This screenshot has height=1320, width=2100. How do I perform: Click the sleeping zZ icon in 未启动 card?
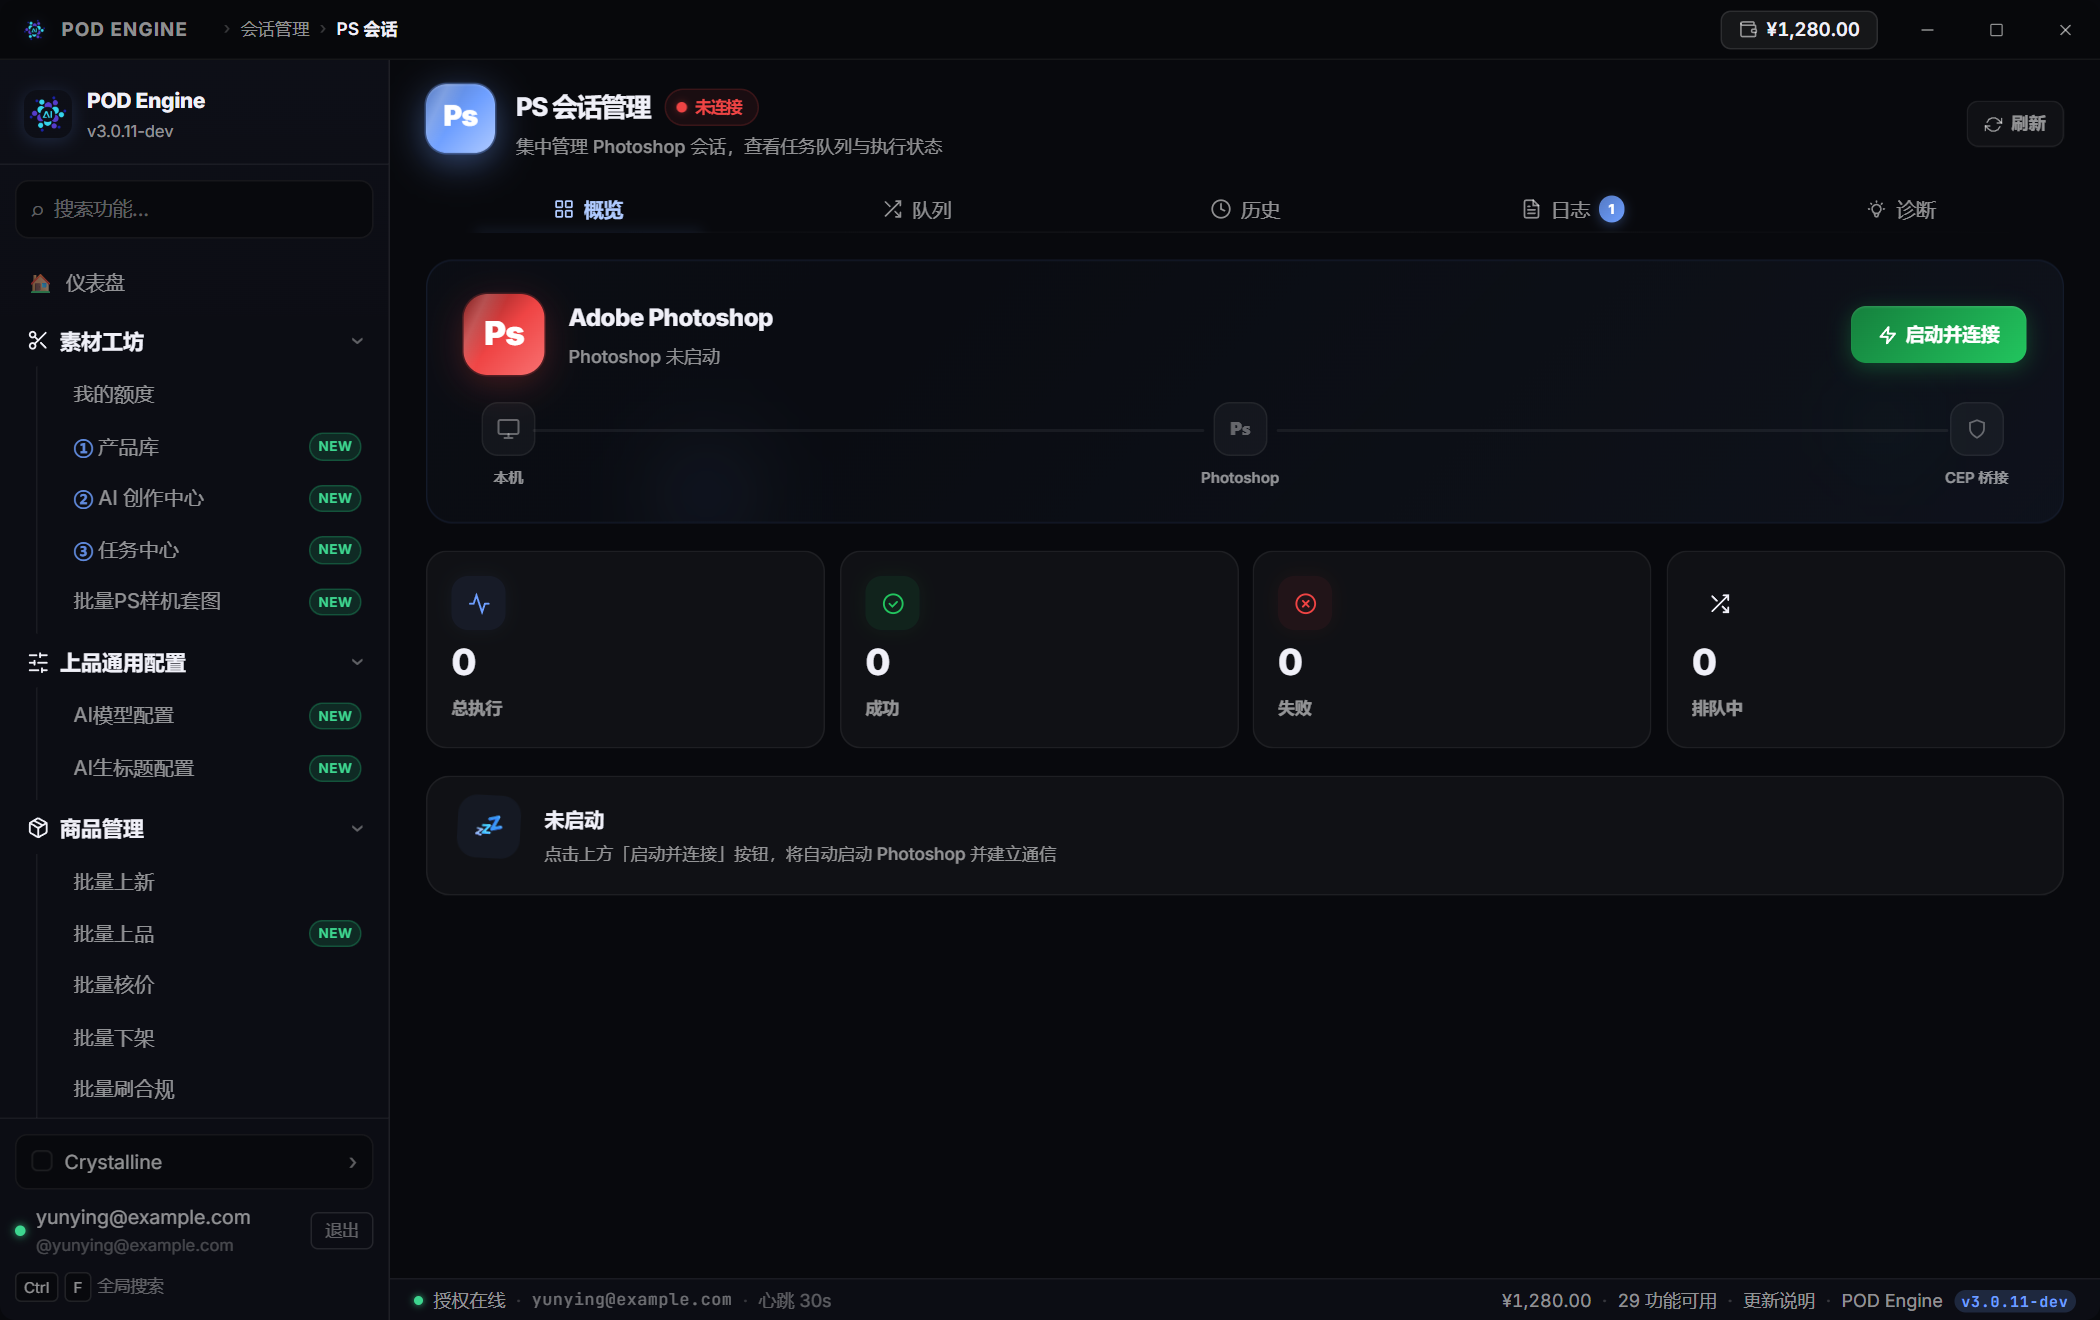pyautogui.click(x=489, y=826)
